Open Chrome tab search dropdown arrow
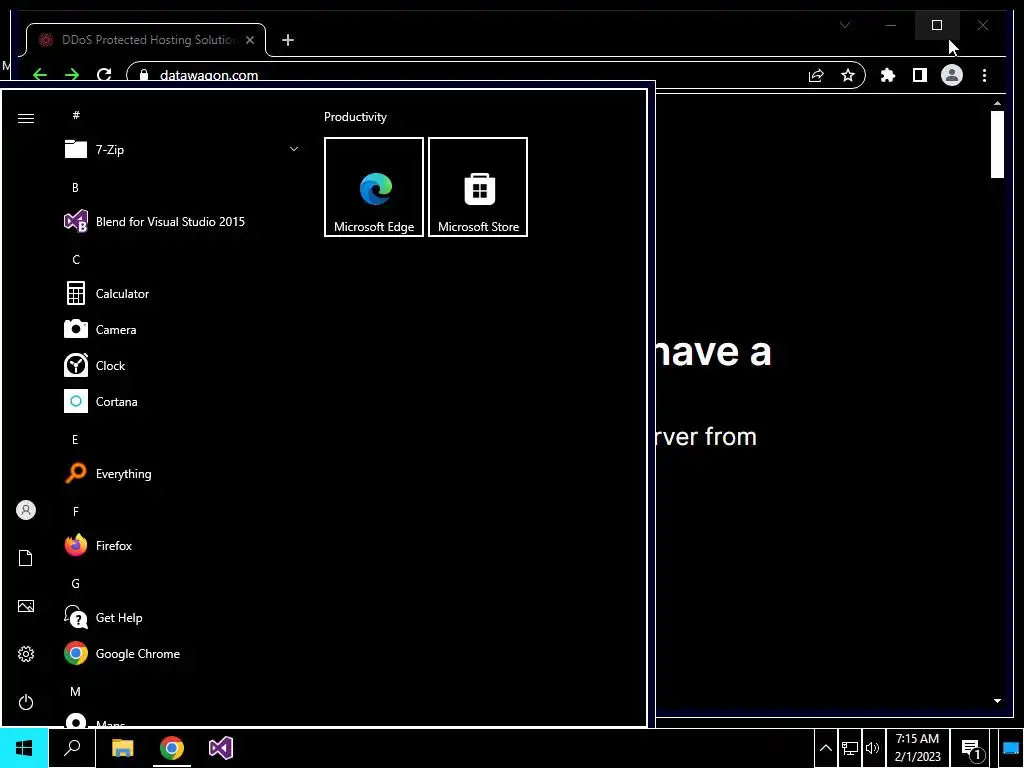The image size is (1024, 768). pos(844,25)
